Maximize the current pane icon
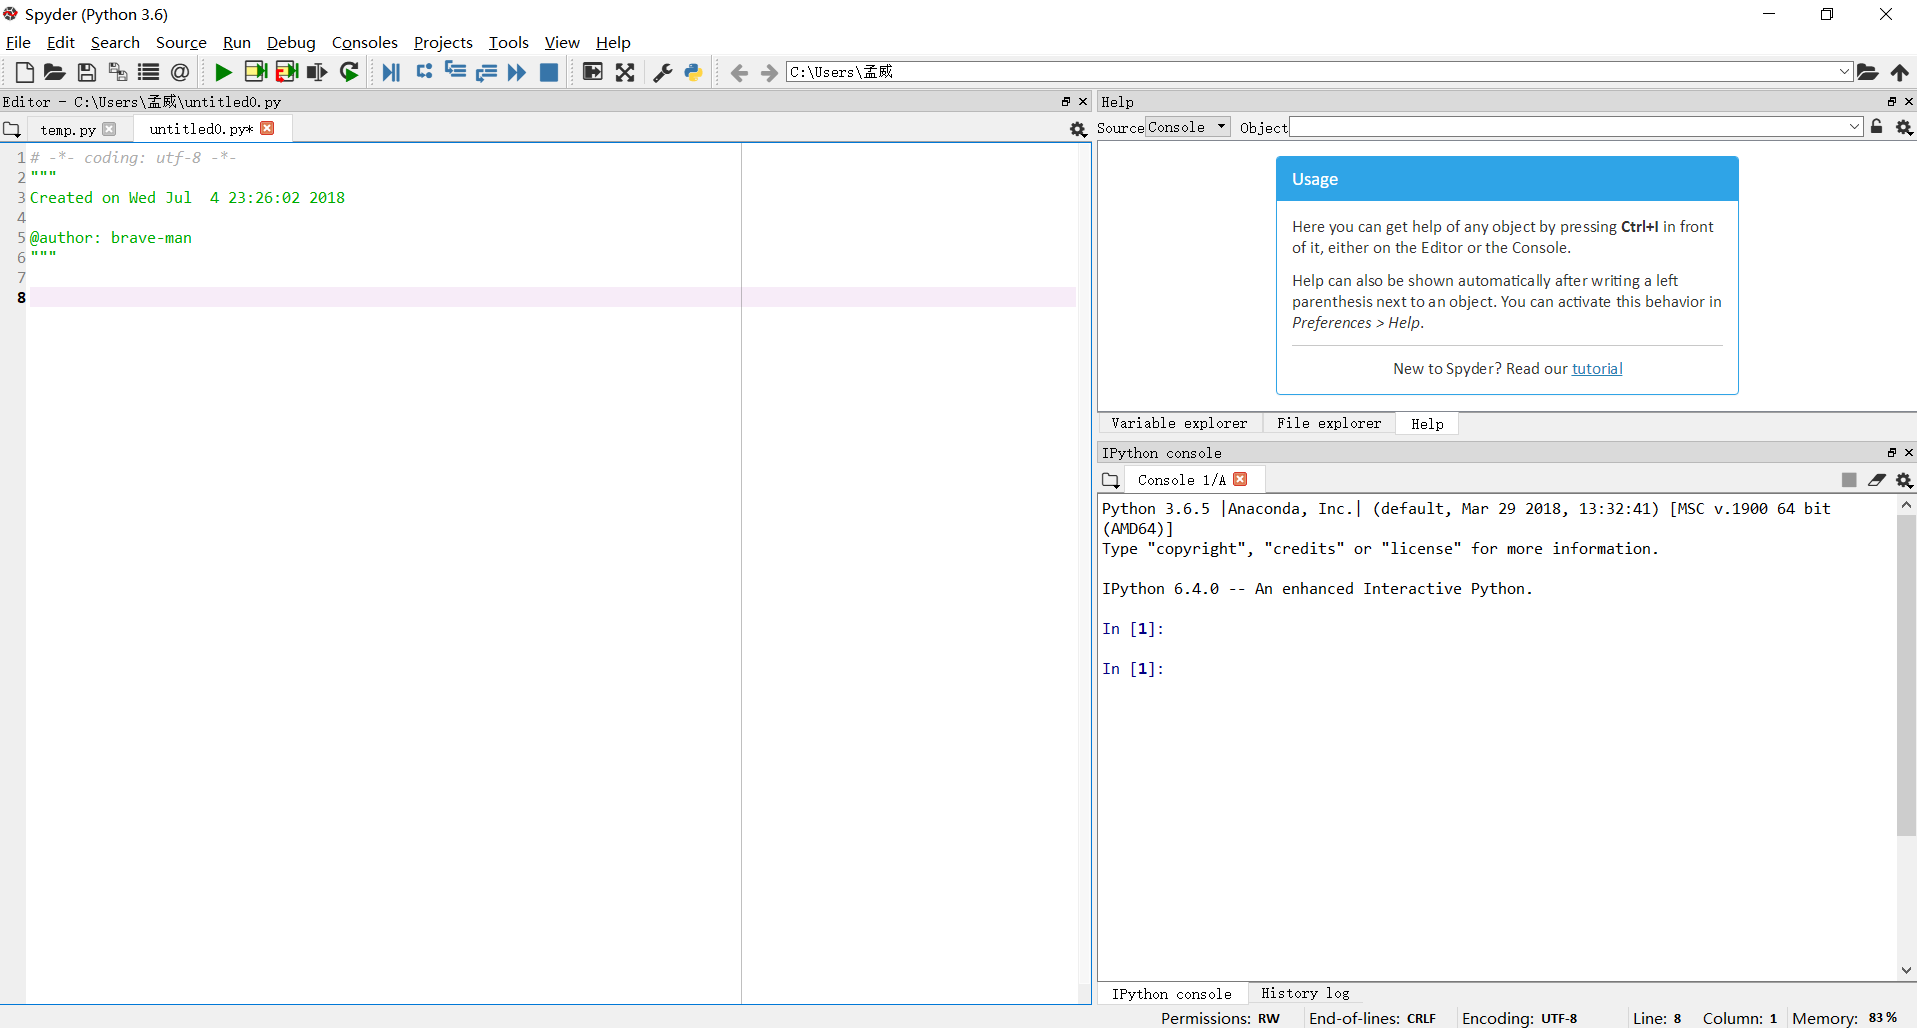The image size is (1917, 1028). click(593, 72)
